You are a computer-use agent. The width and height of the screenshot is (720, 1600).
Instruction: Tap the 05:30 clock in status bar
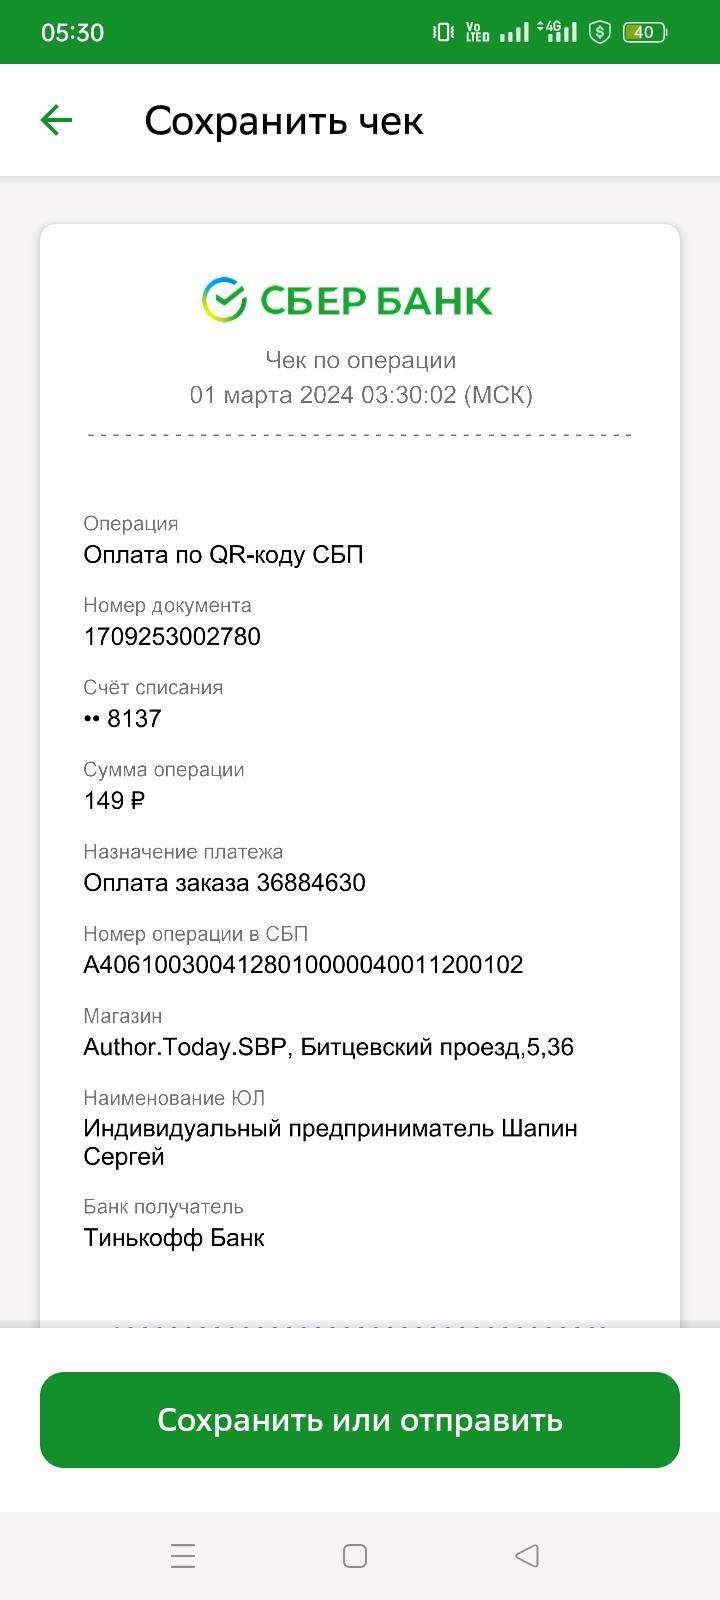pyautogui.click(x=72, y=32)
